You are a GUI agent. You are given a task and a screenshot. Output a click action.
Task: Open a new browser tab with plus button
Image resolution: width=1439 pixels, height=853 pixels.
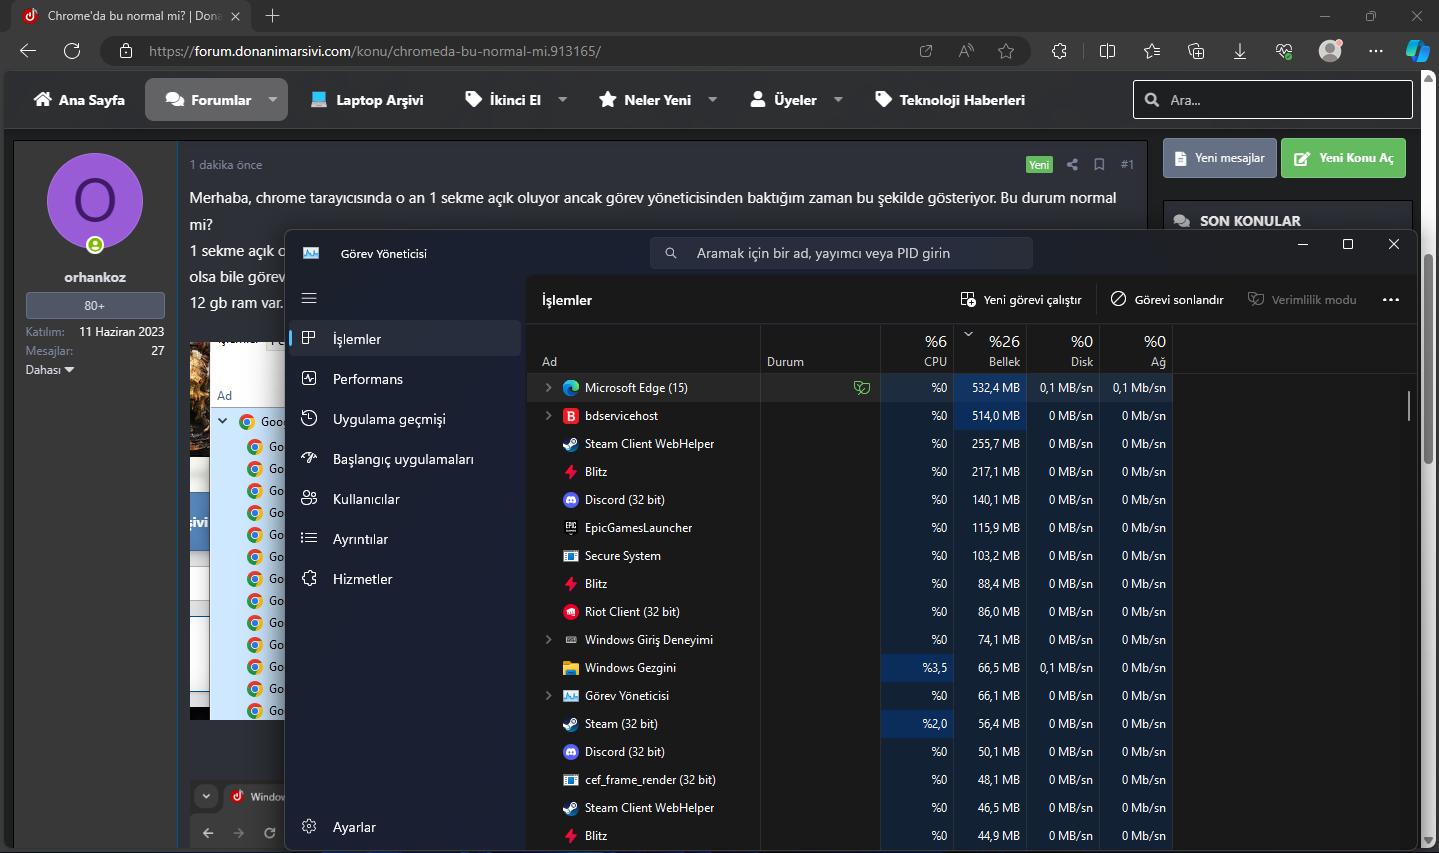pos(273,16)
